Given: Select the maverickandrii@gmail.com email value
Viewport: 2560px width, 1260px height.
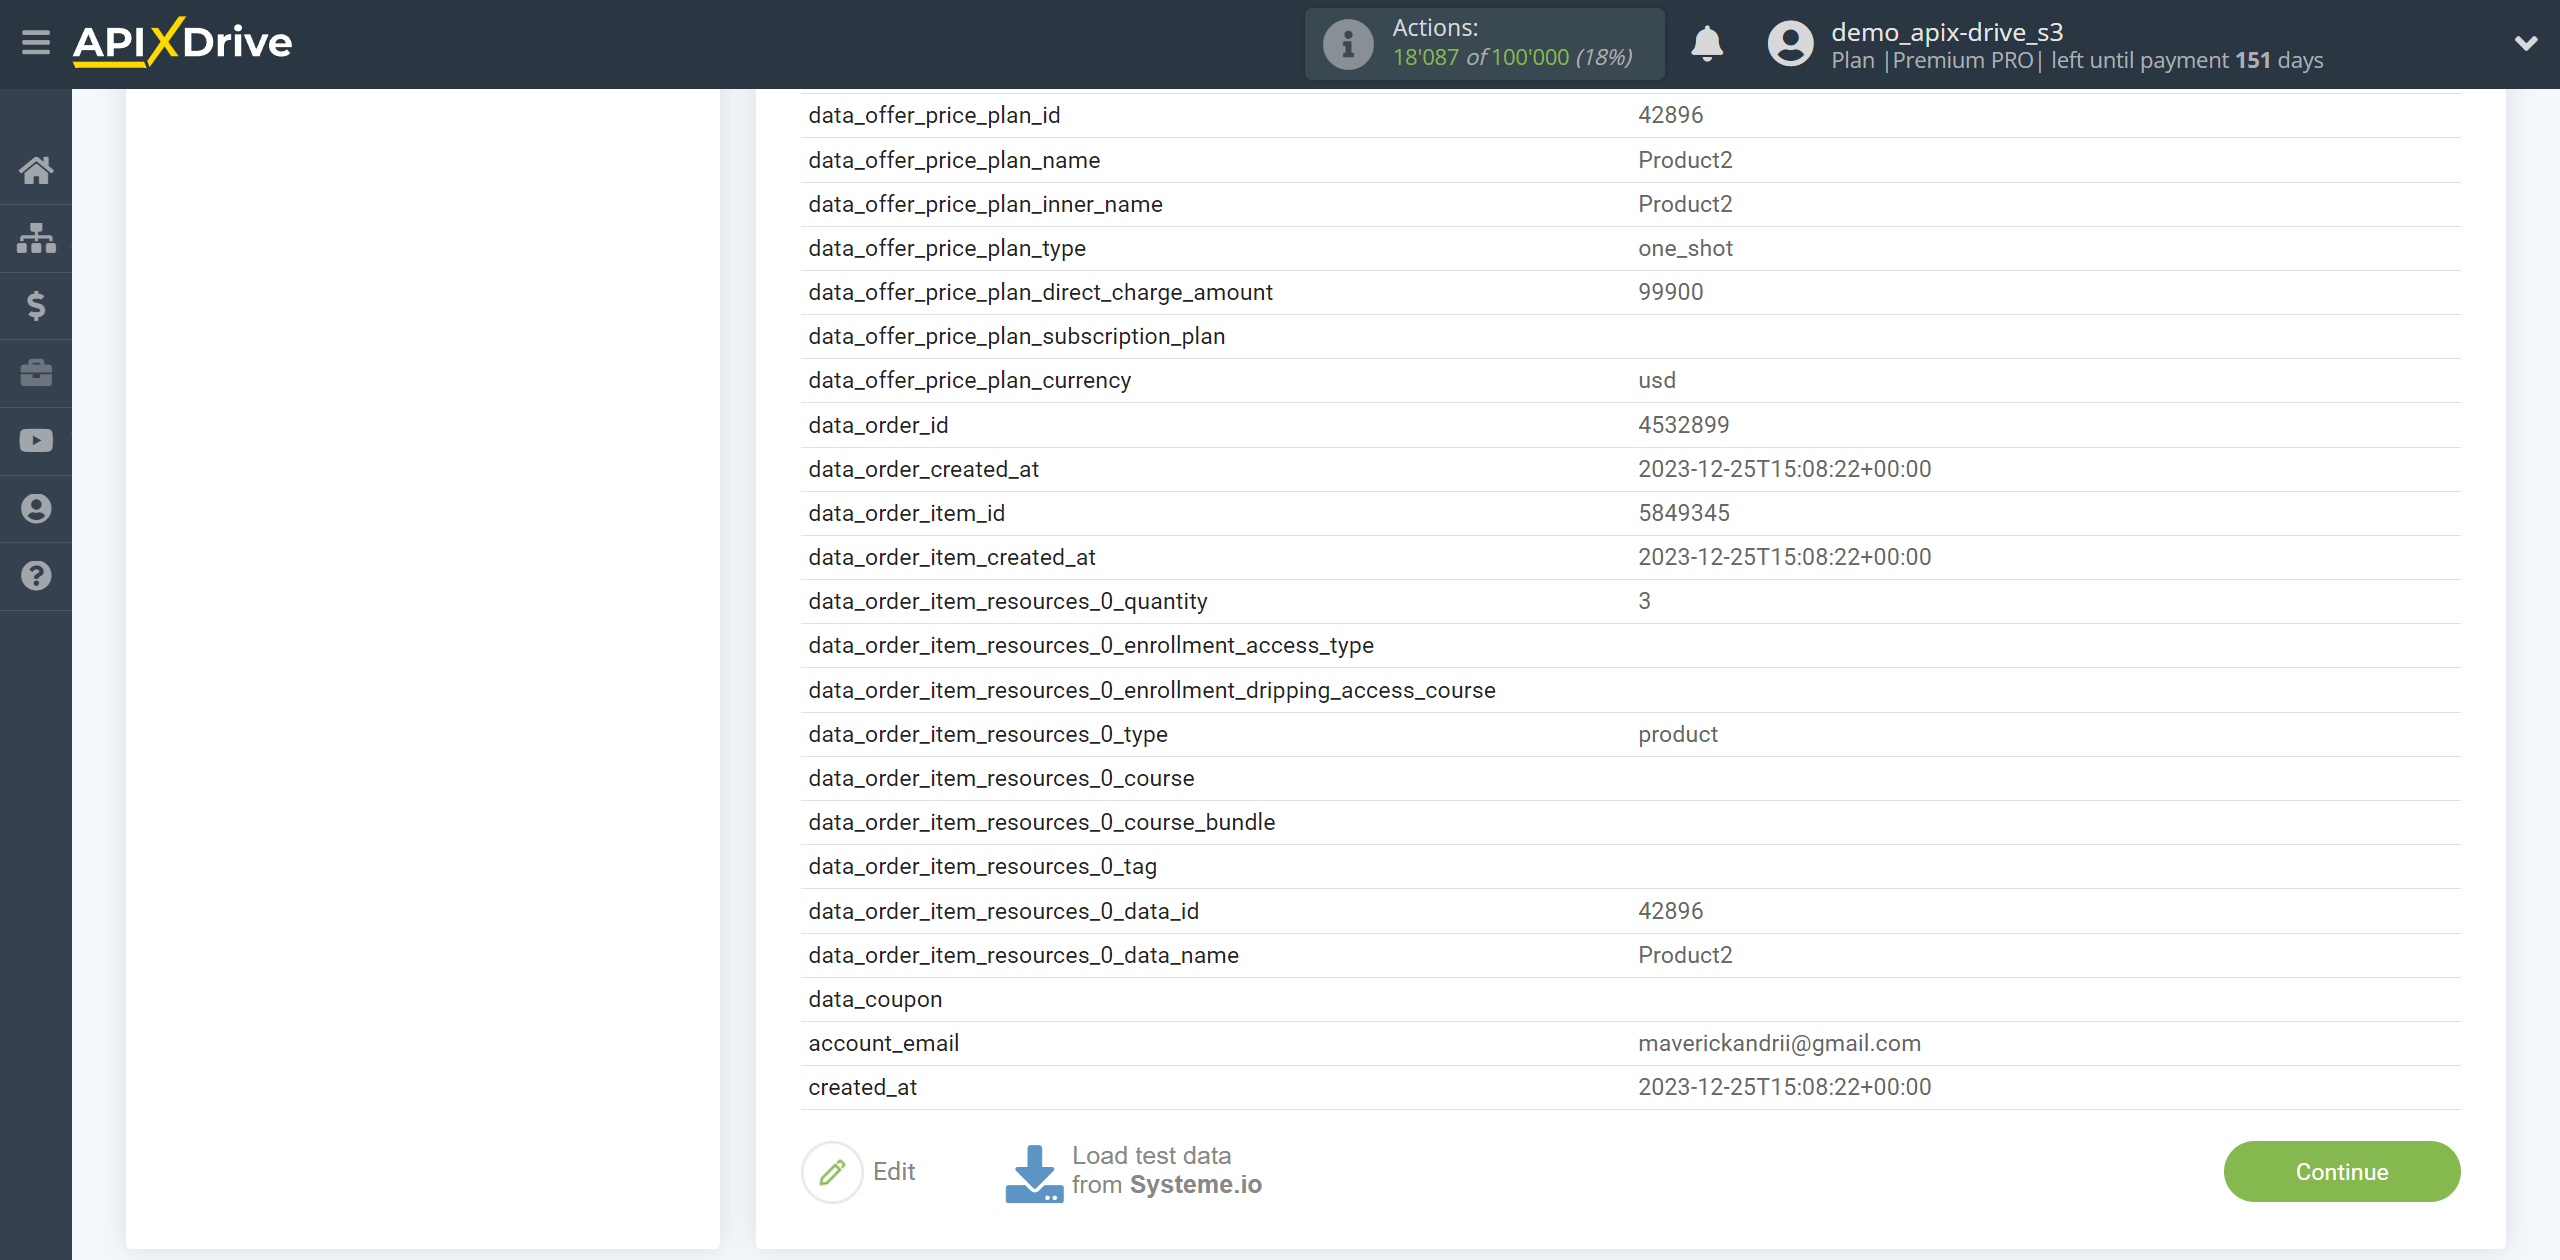Looking at the screenshot, I should (1779, 1043).
